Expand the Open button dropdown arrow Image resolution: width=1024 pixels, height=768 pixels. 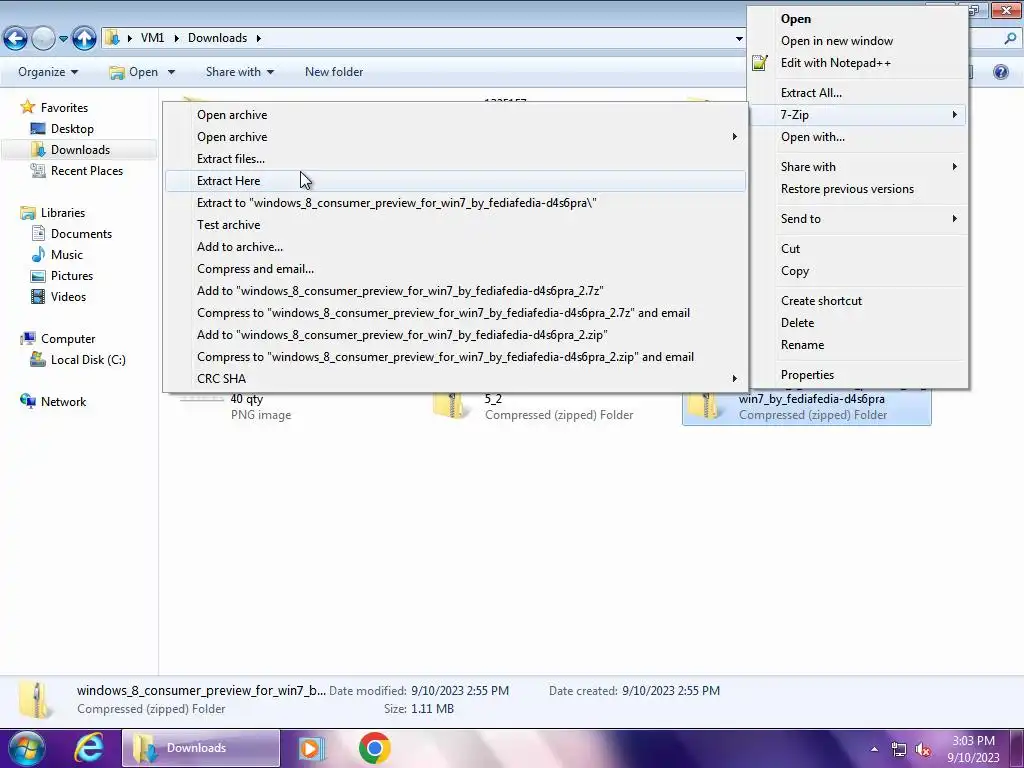(x=171, y=72)
